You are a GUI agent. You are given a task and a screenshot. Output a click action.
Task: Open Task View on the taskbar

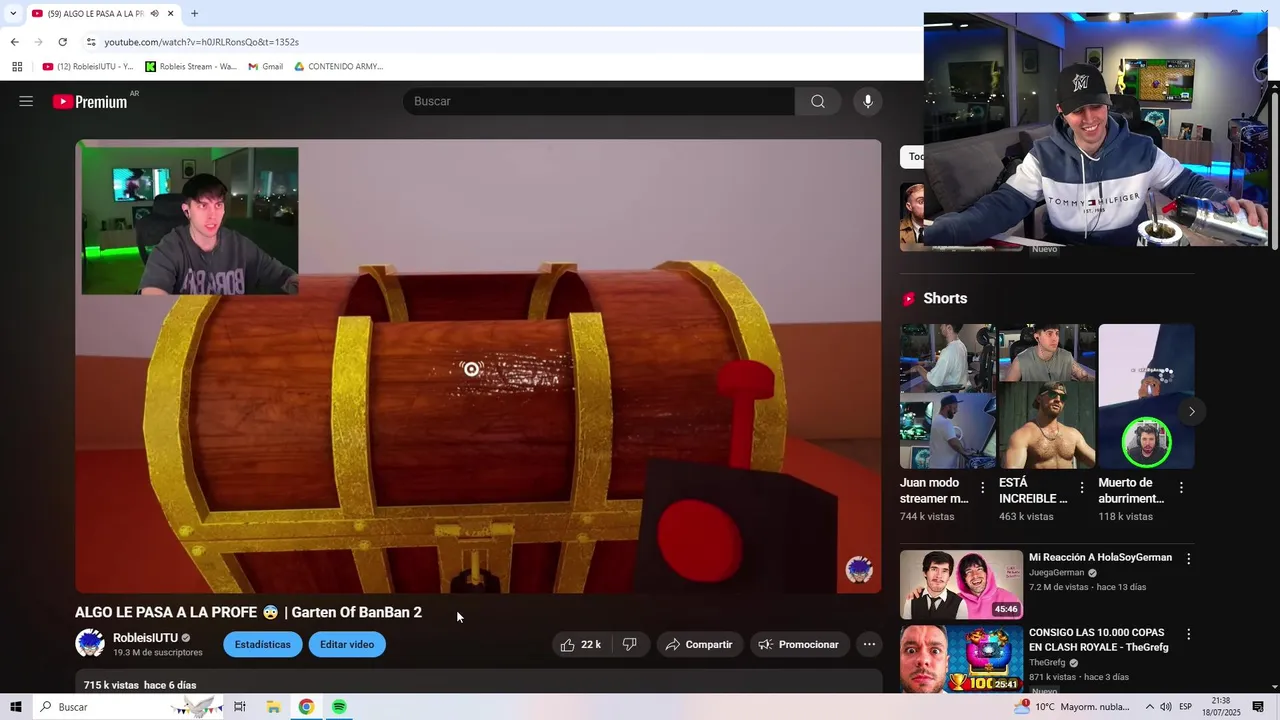[x=240, y=707]
